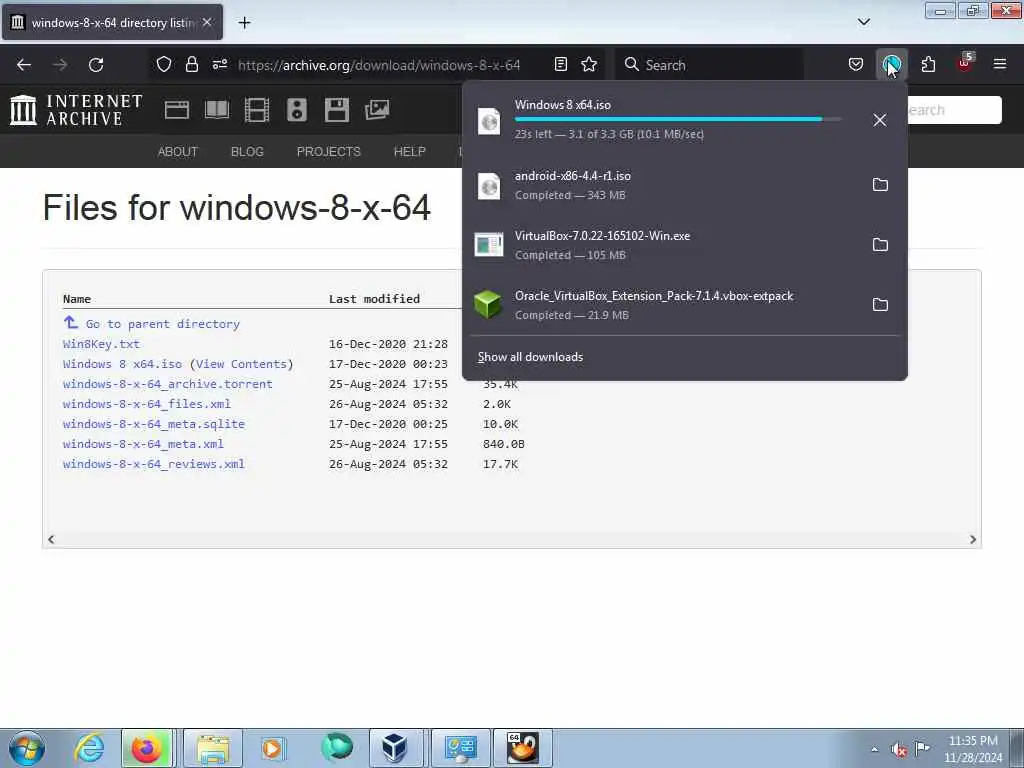This screenshot has width=1024, height=768.
Task: Open the Windows Start orb
Action: [27, 748]
